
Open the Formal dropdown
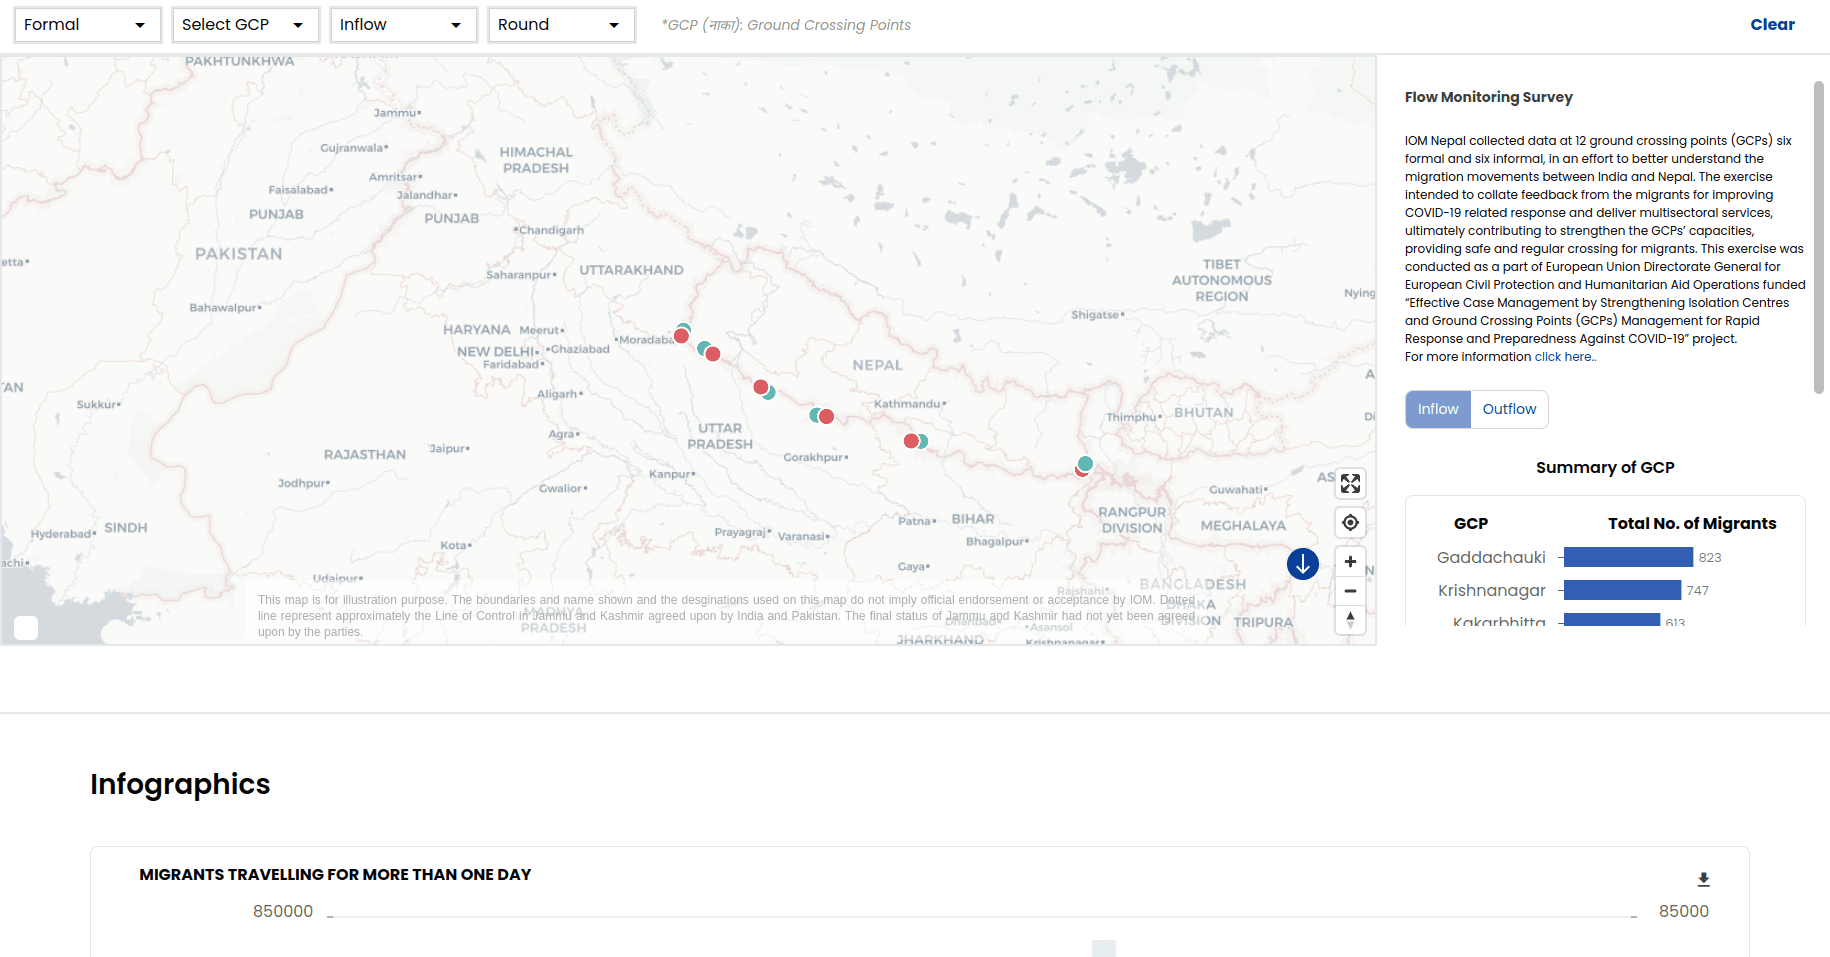87,25
